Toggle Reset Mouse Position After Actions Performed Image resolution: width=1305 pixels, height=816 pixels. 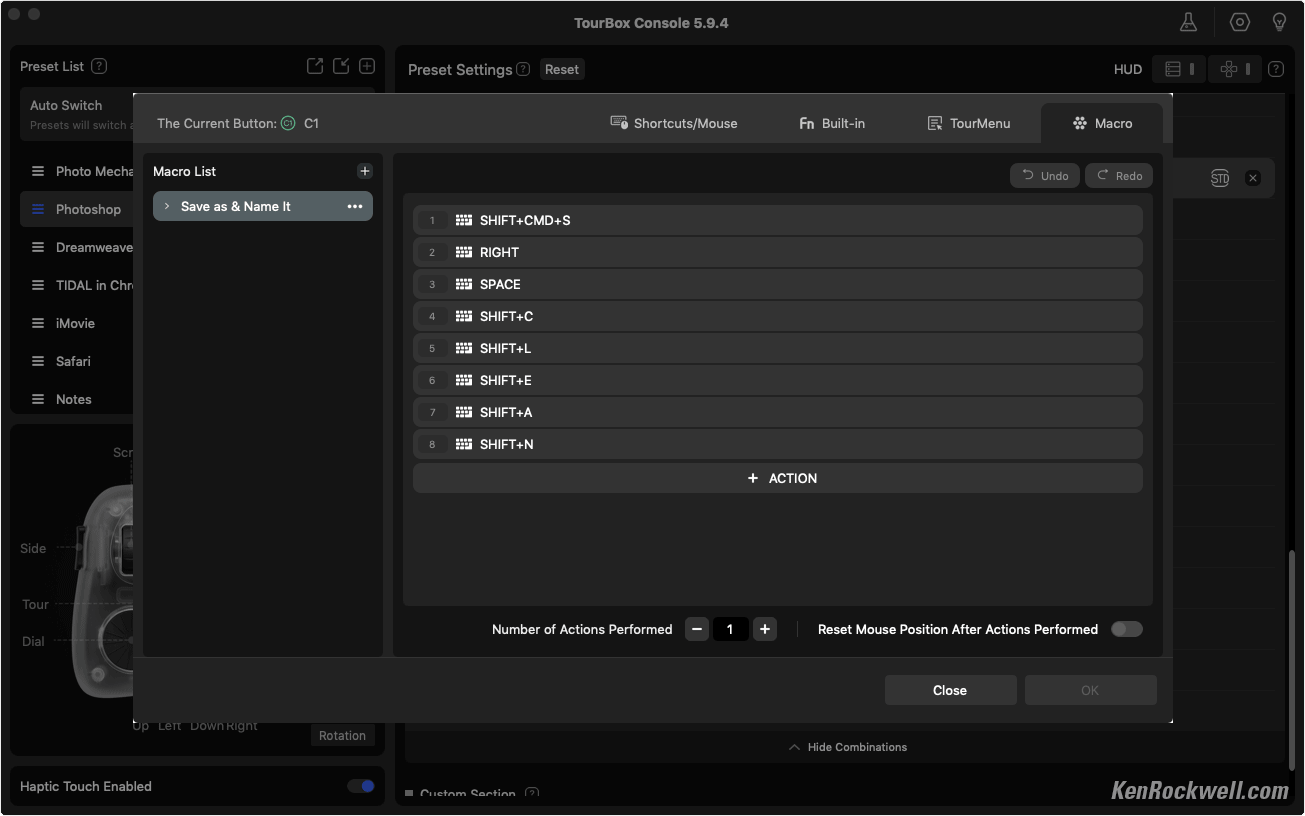(1126, 629)
